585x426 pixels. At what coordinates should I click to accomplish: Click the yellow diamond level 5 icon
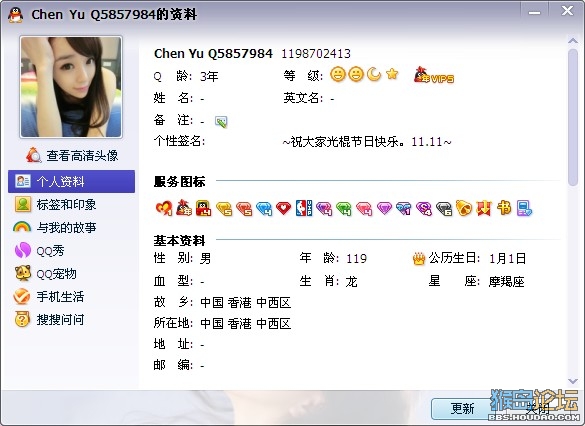224,209
